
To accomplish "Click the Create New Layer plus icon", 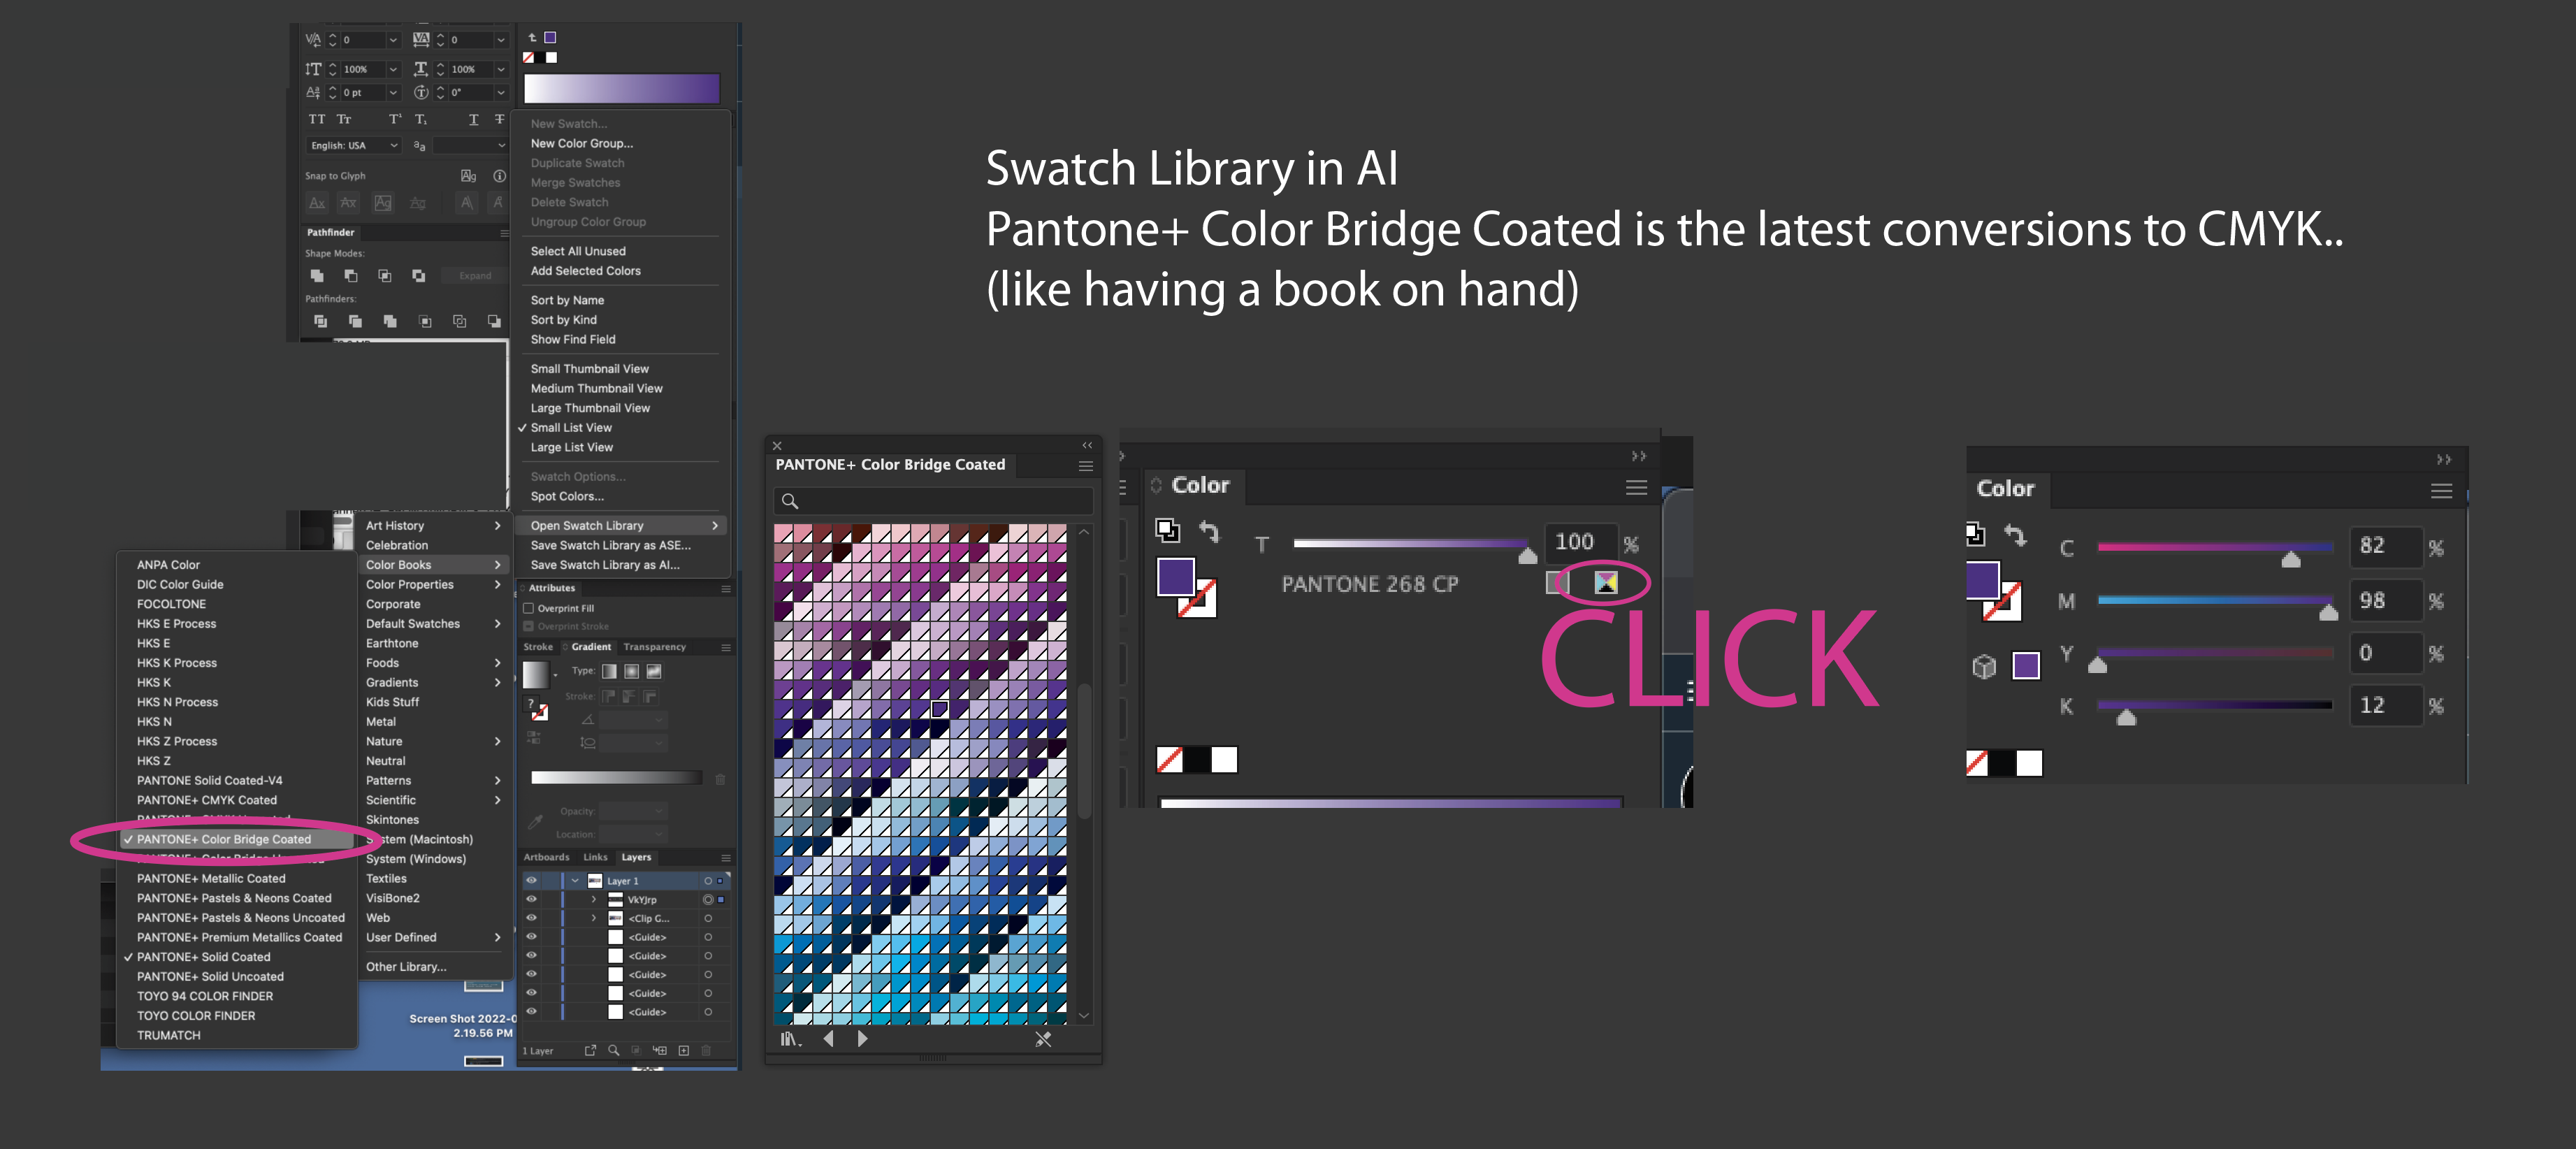I will [x=684, y=1050].
